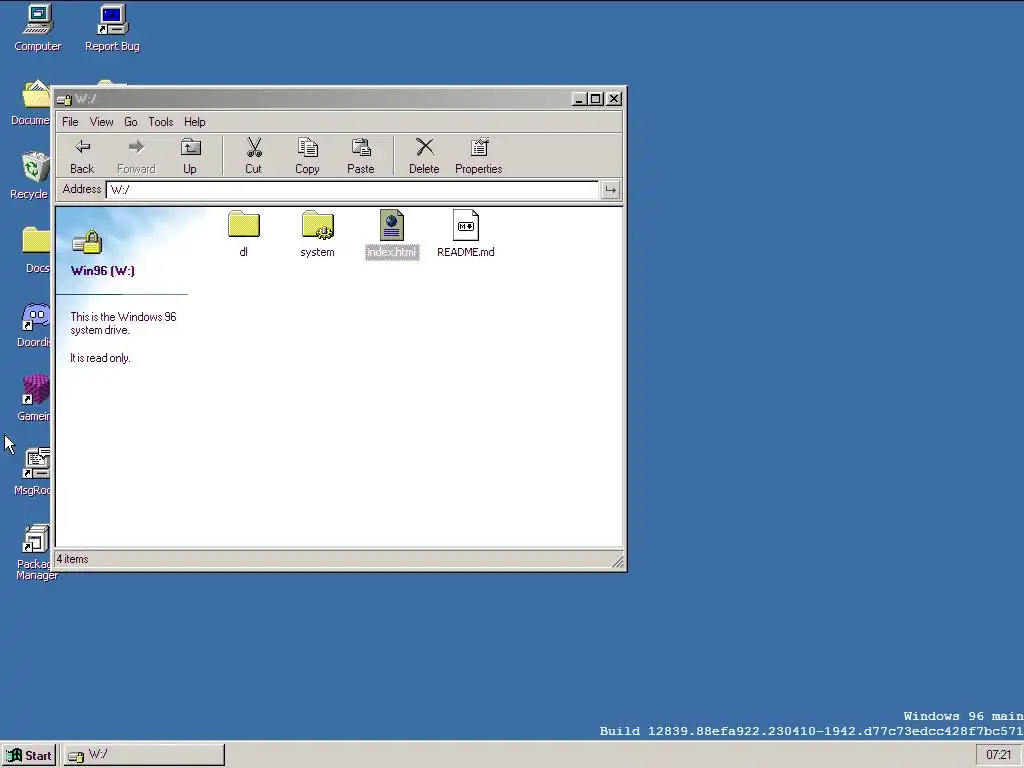Click into the Address field showing W:/
Viewport: 1024px width, 768px height.
click(x=353, y=190)
